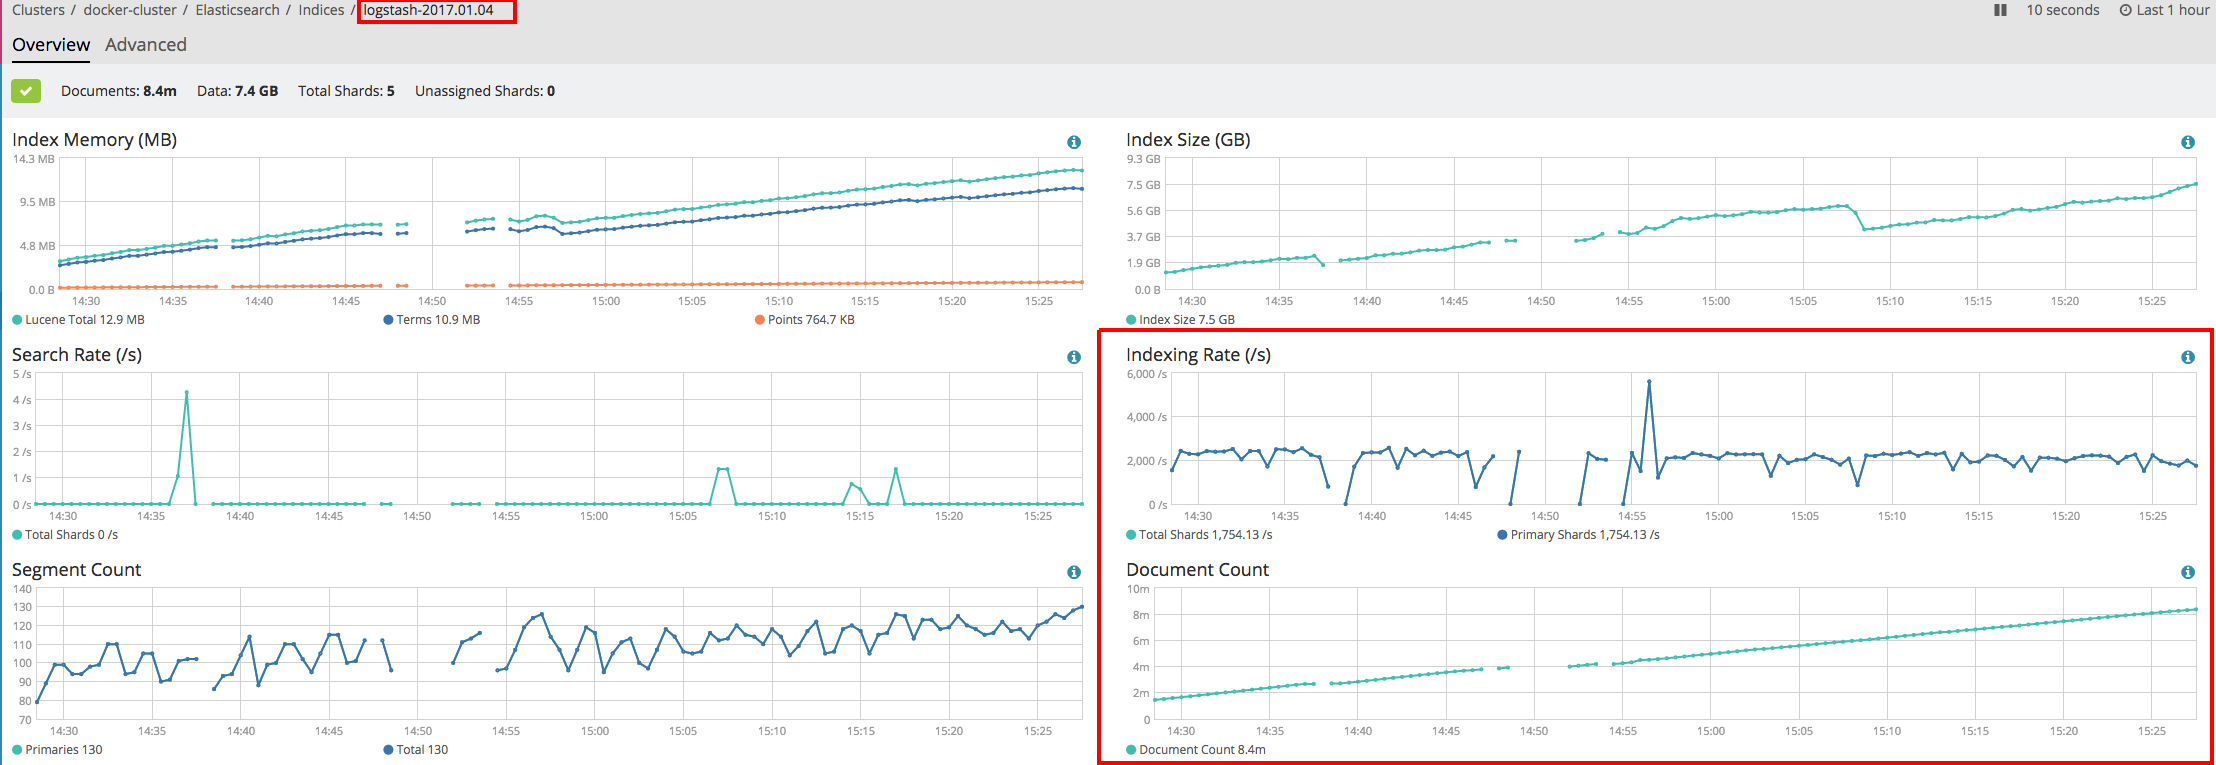The width and height of the screenshot is (2216, 765).
Task: Click the Indexing Rate (/s) chart title
Action: pos(1198,355)
